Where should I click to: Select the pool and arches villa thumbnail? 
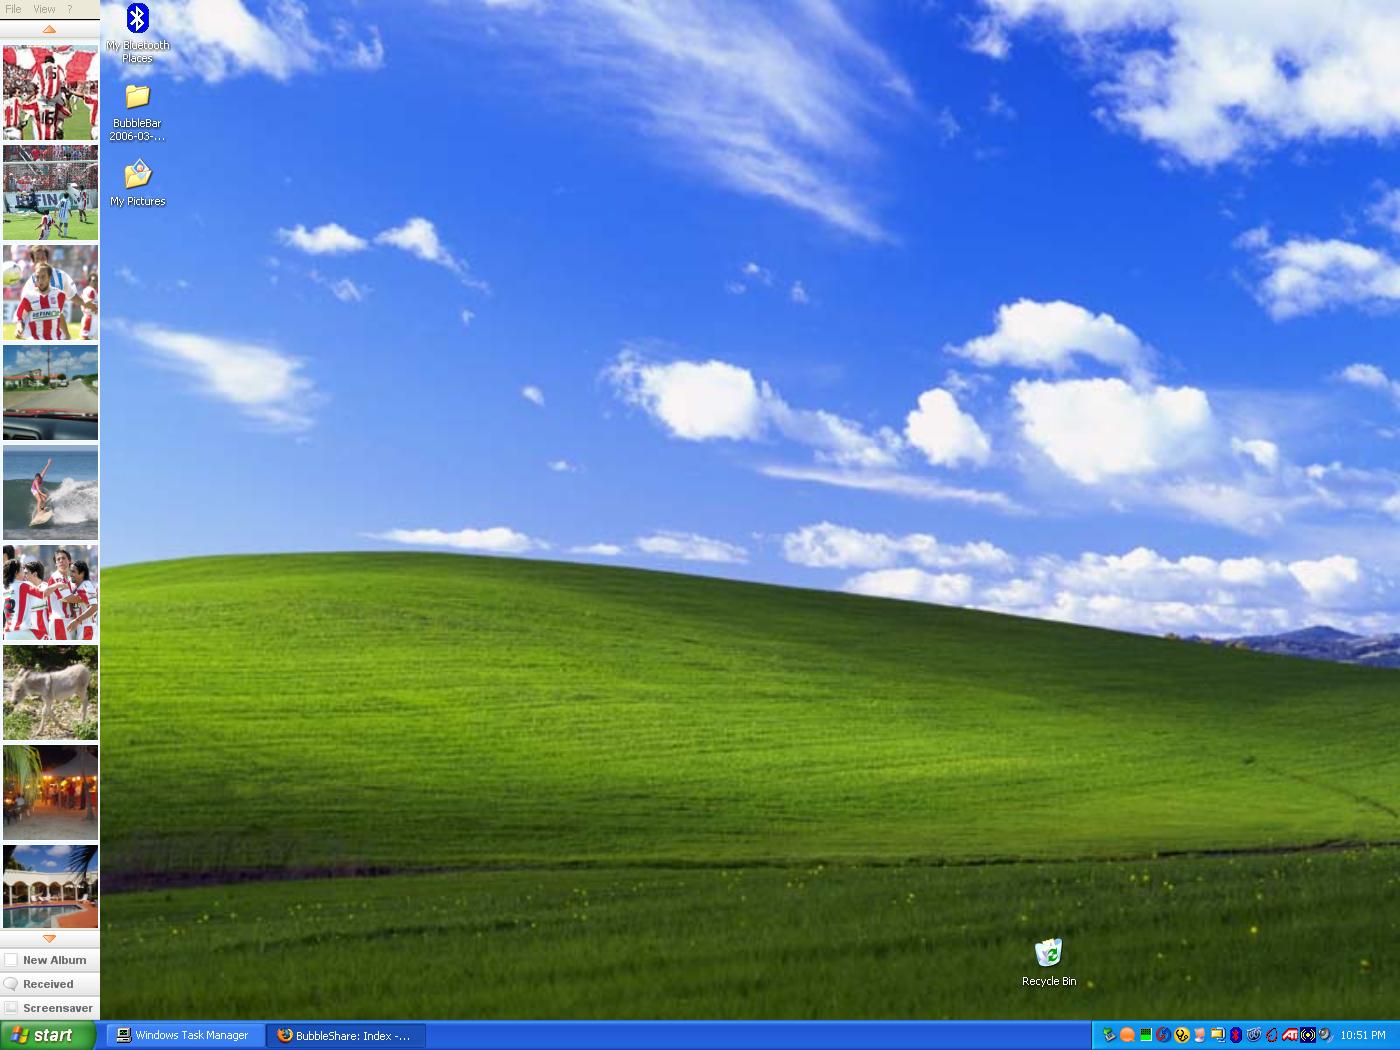pos(51,887)
